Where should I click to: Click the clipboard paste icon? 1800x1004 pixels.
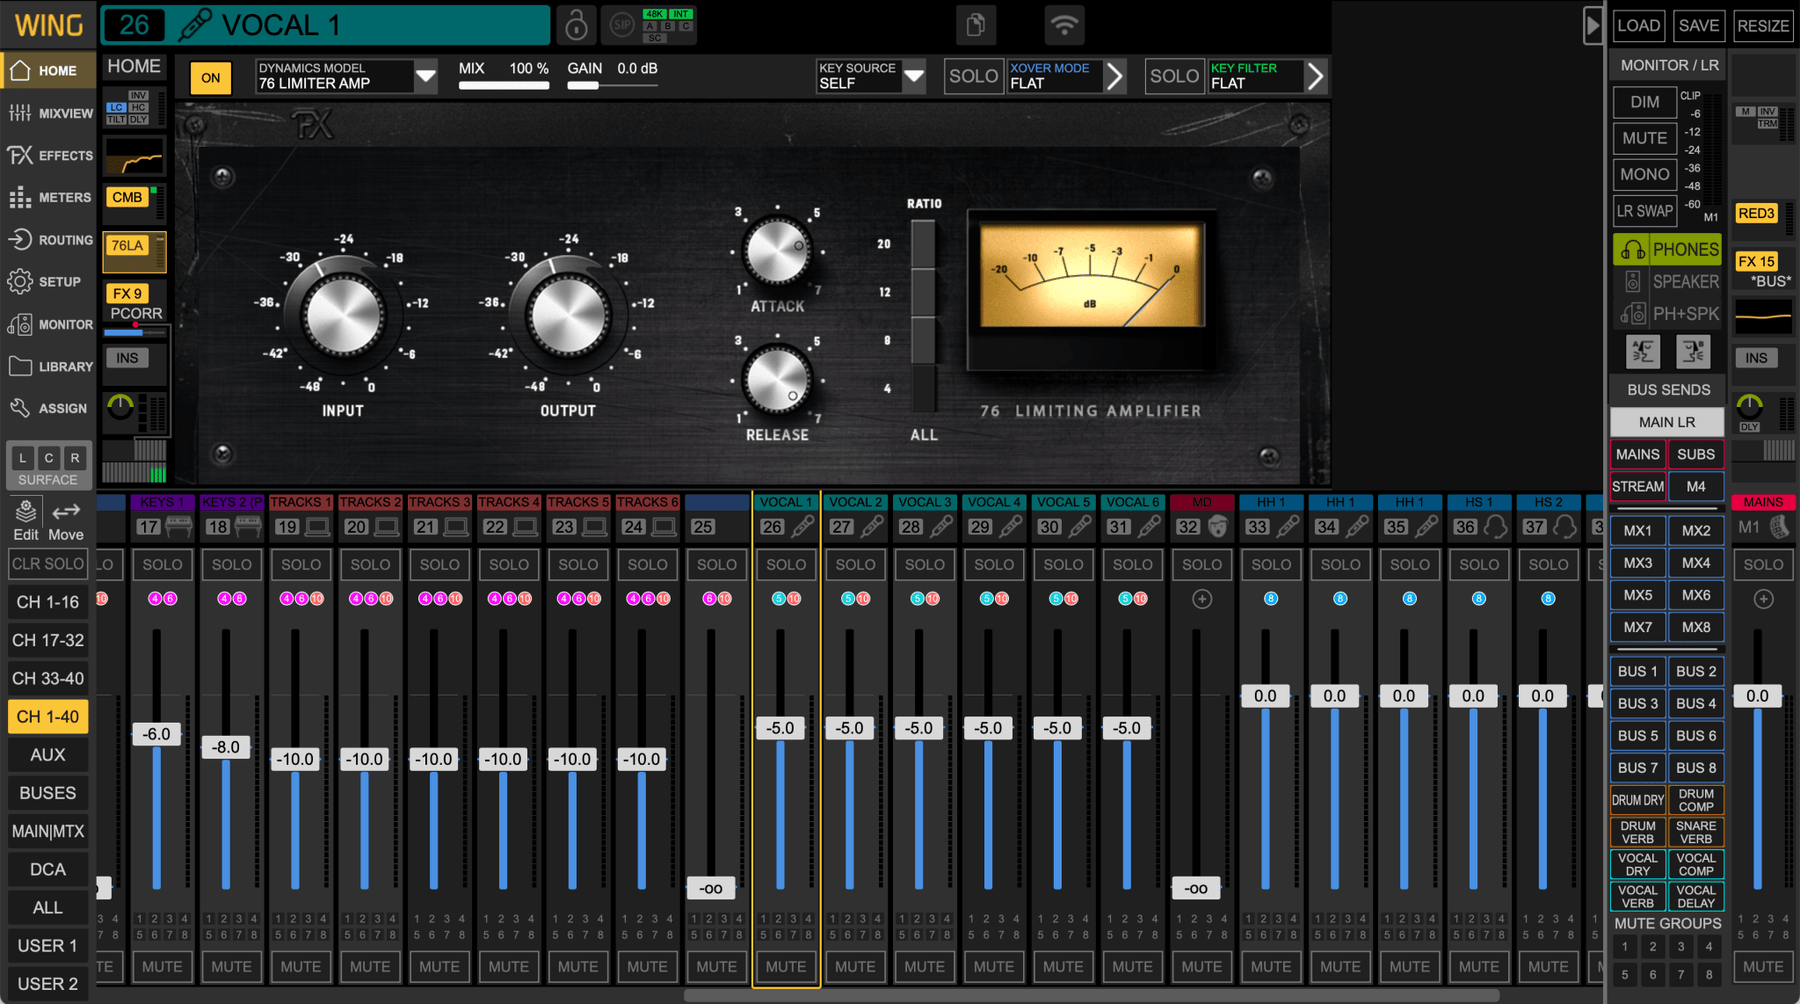(x=976, y=25)
